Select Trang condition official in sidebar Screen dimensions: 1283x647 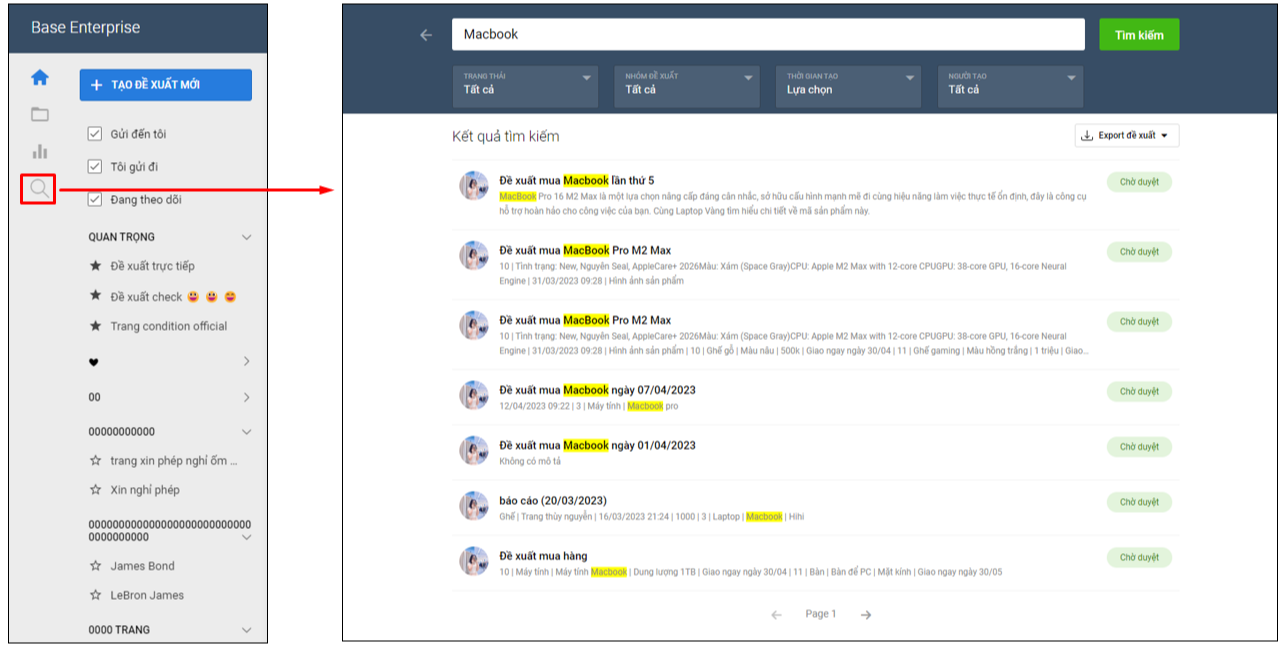click(x=169, y=326)
